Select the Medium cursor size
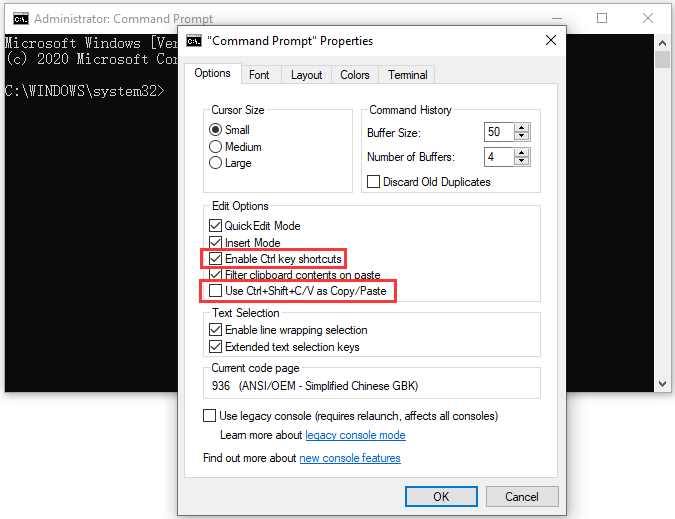Screen dimensions: 675x519 tap(216, 147)
